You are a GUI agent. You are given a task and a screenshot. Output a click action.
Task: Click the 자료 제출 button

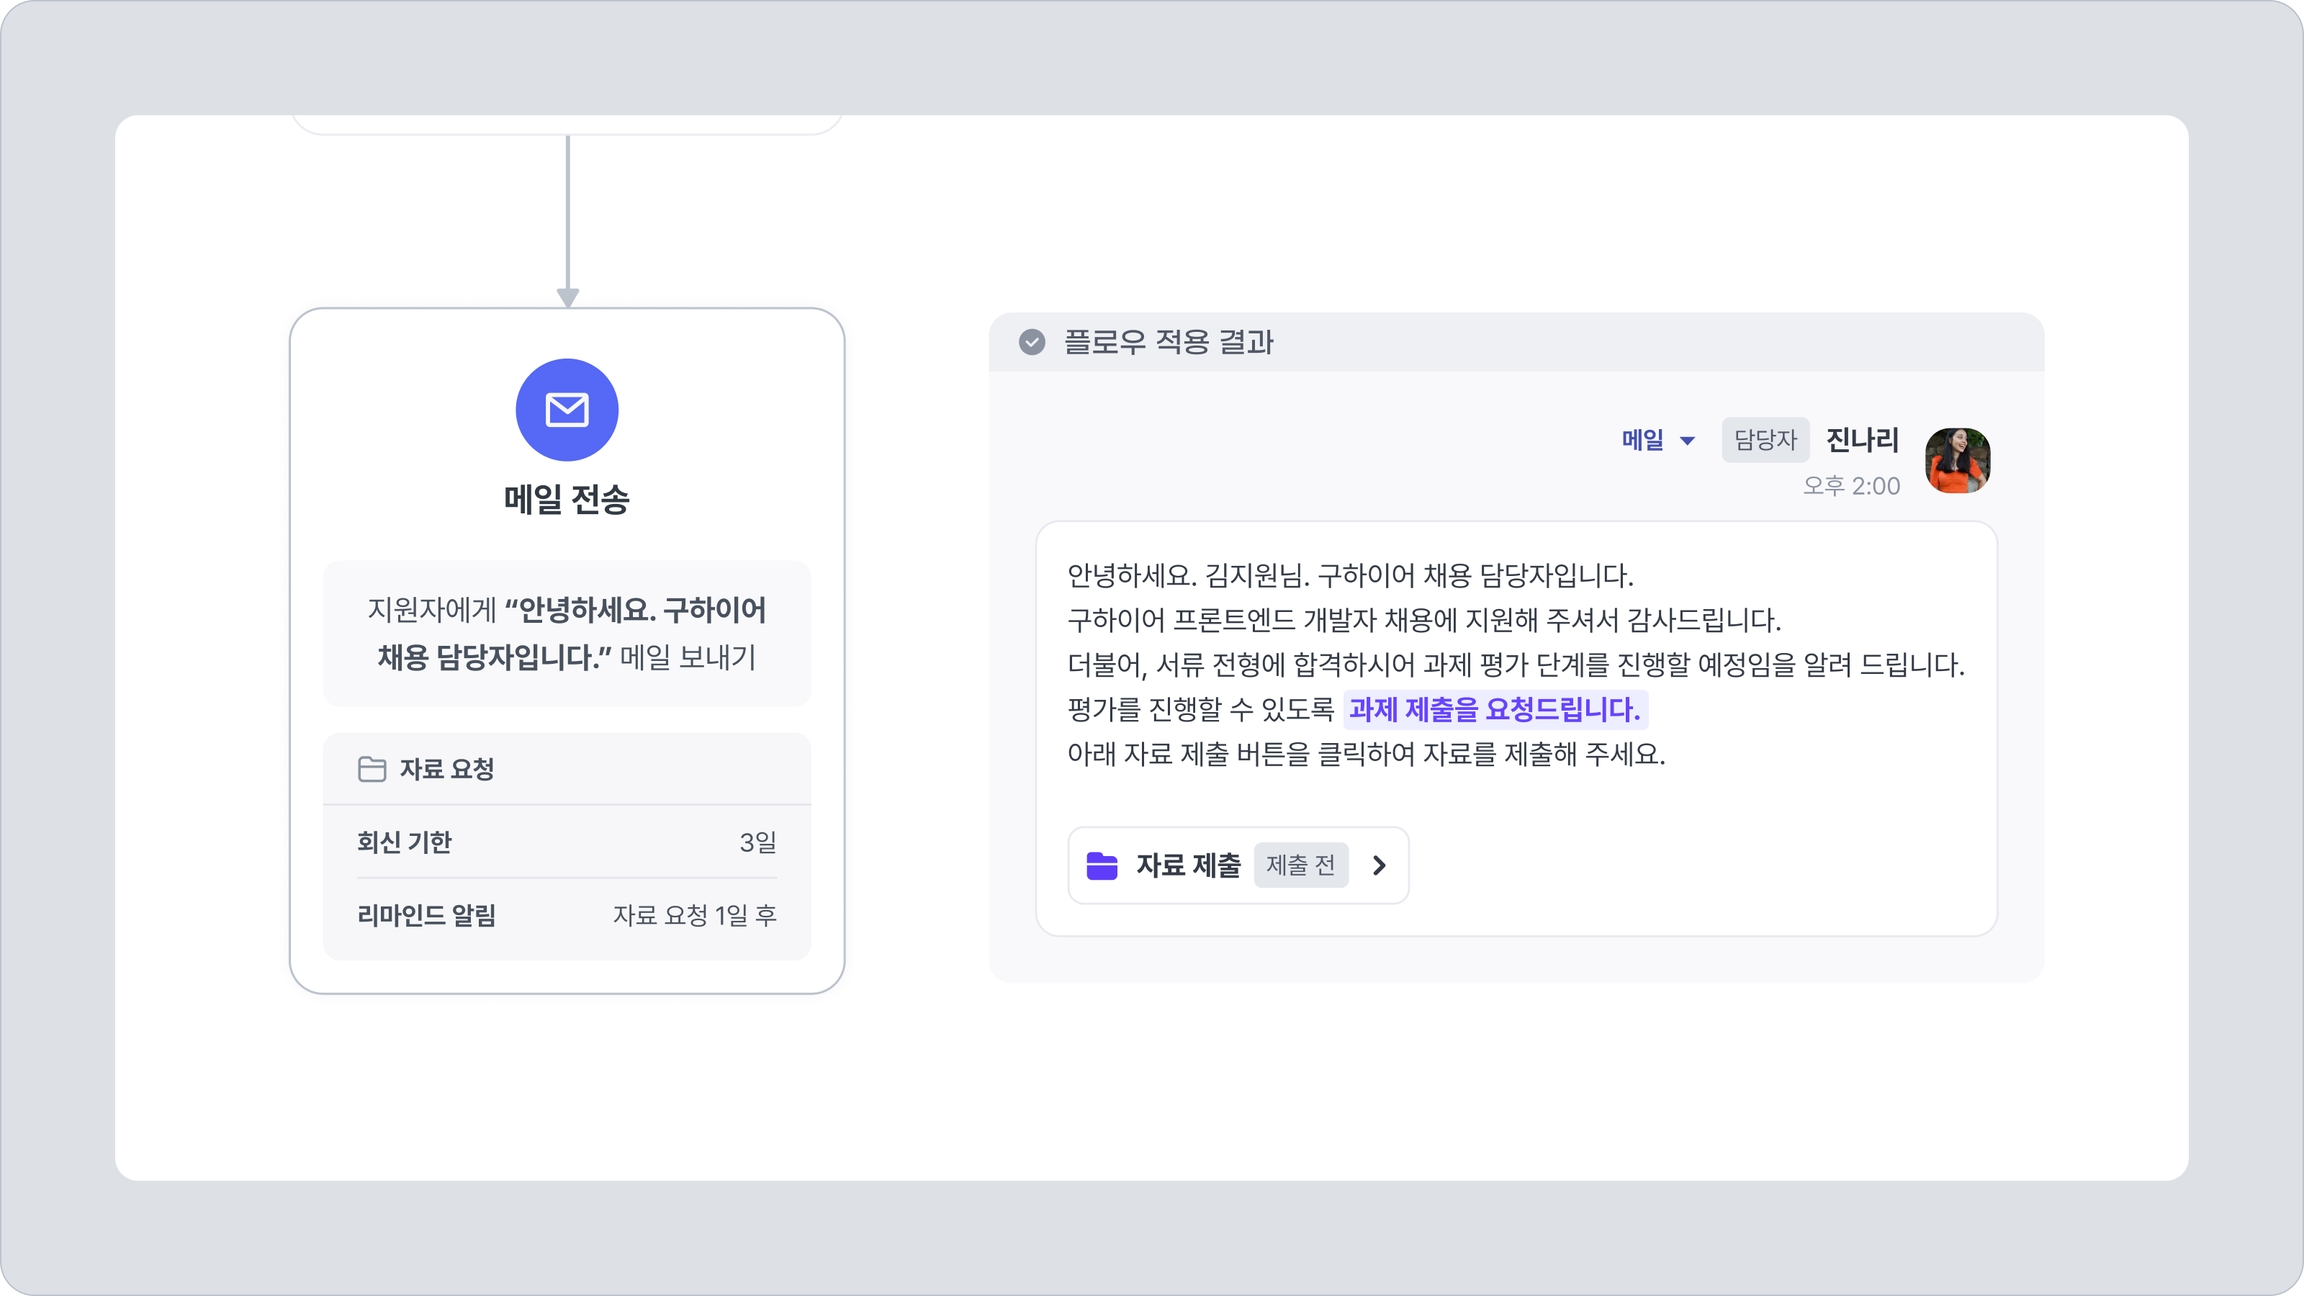pos(1187,865)
